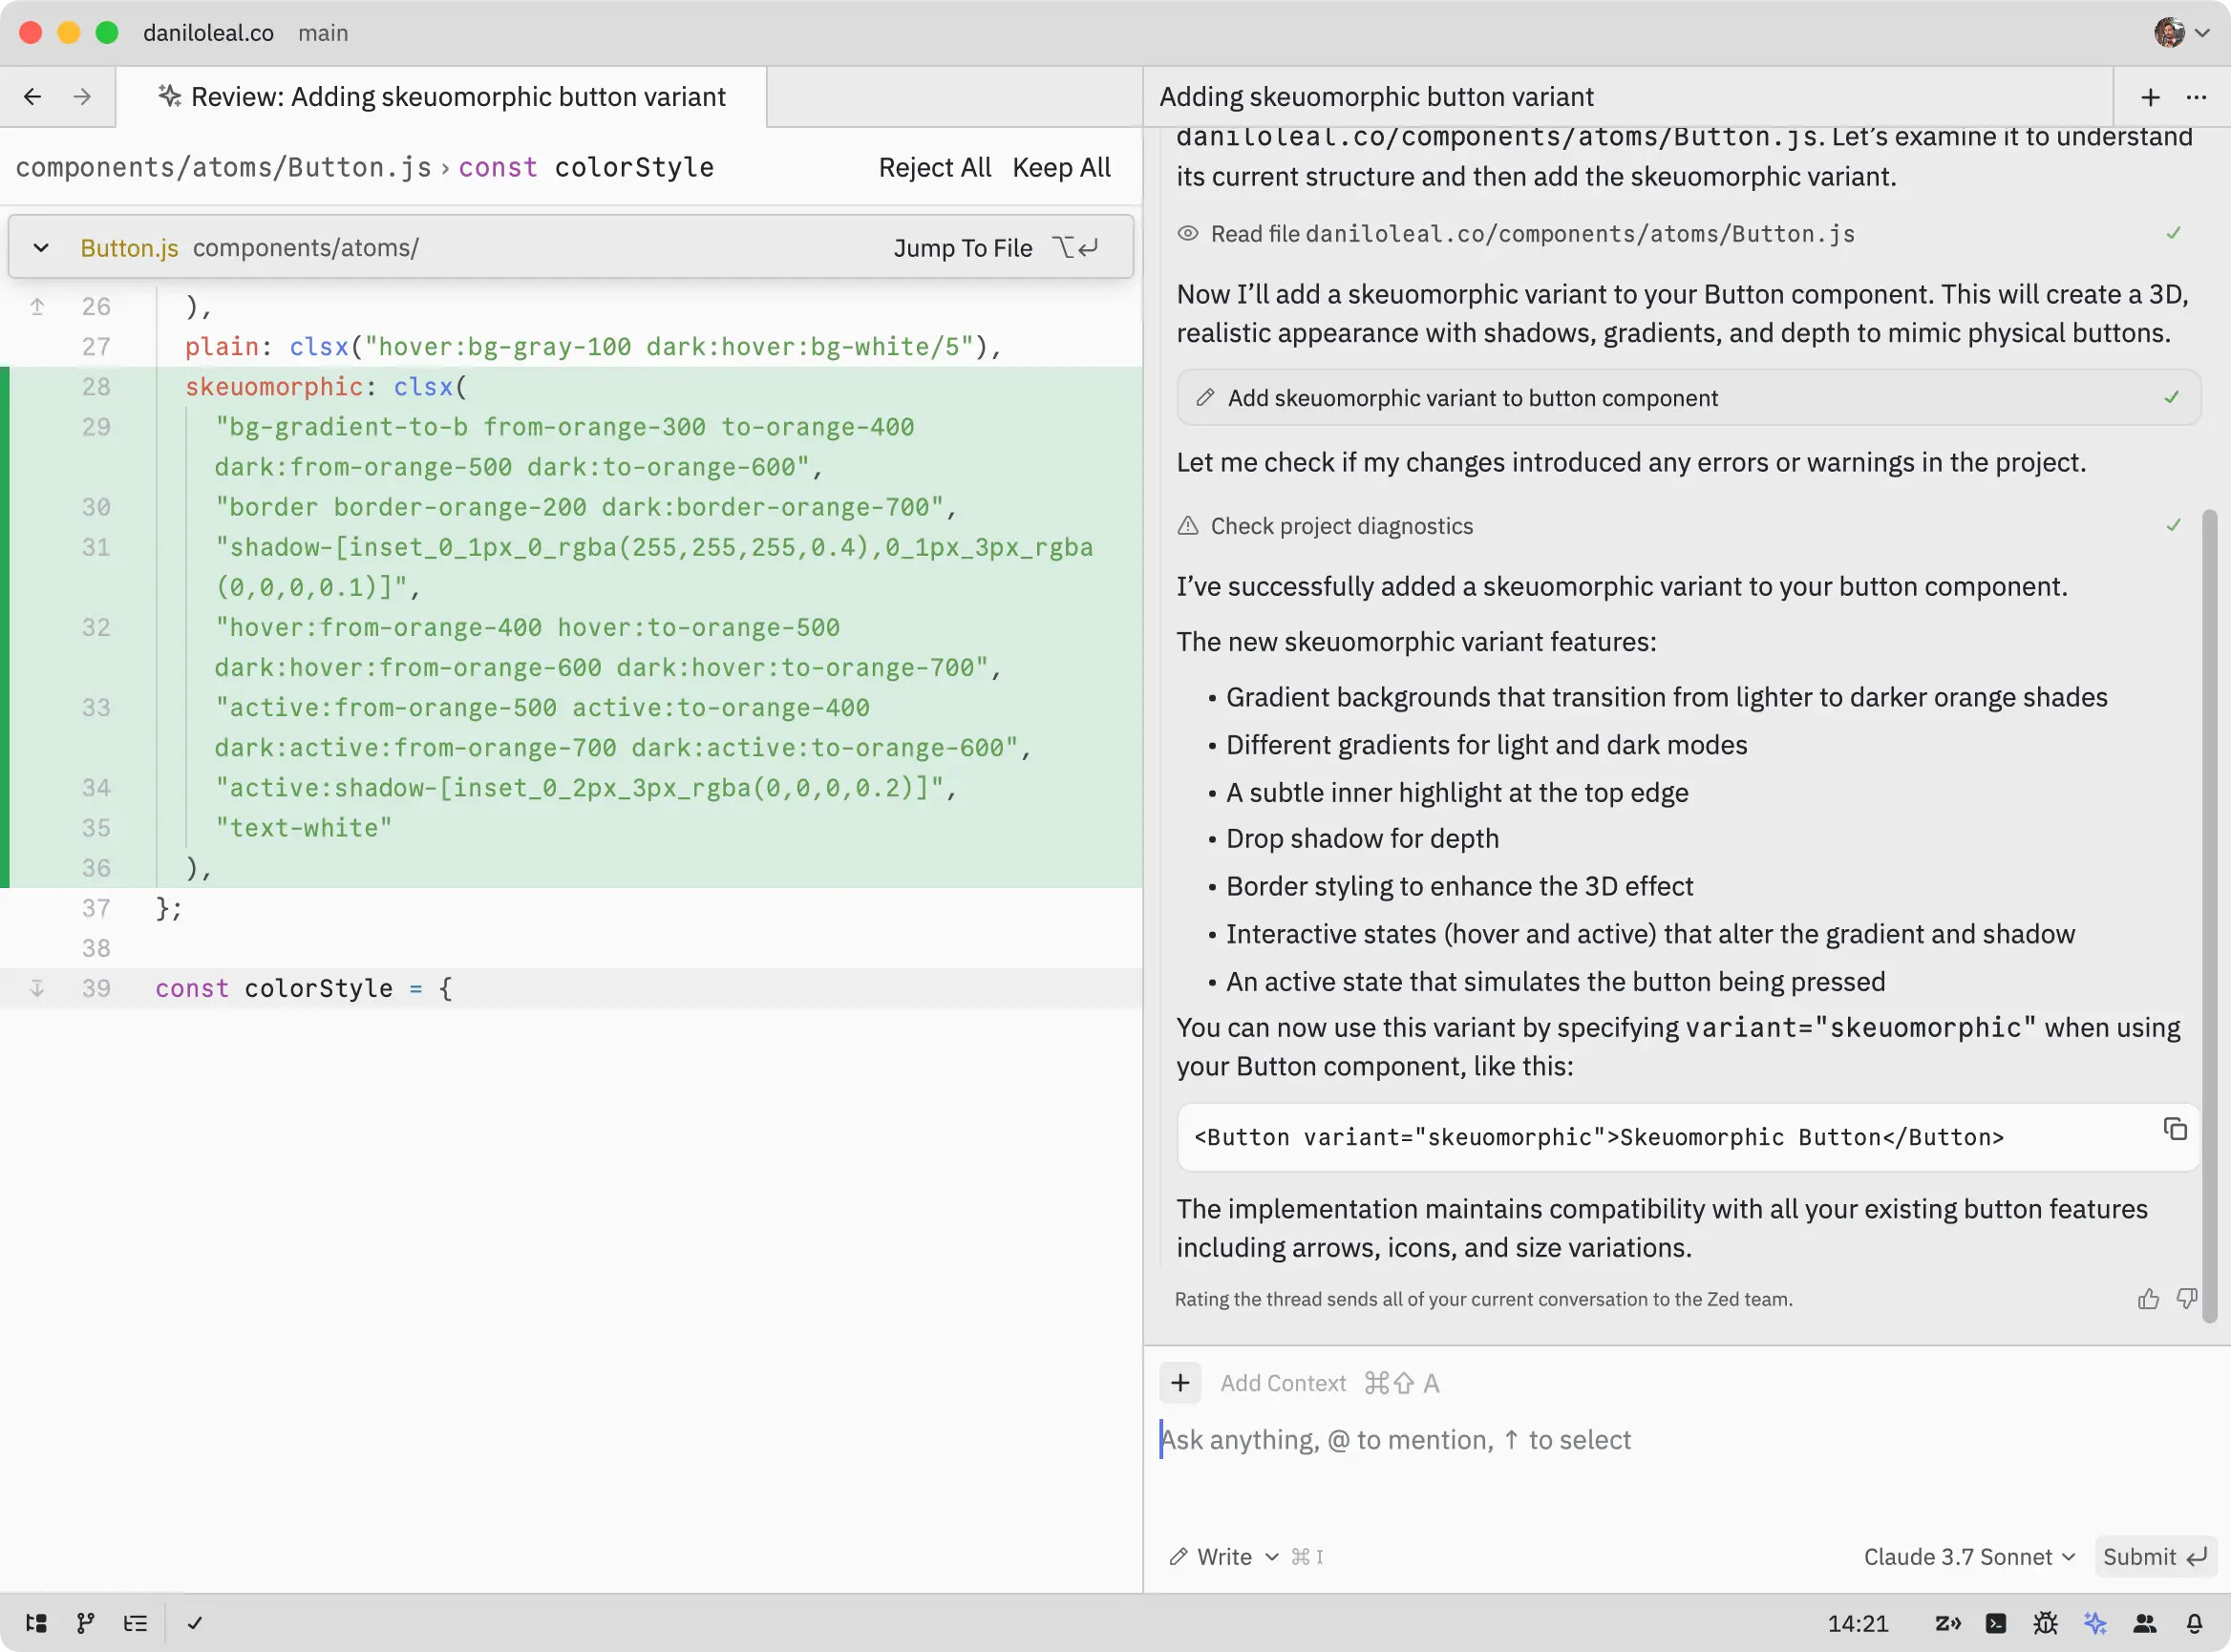Select the Review: Adding skeuomorphic button variant tab
The height and width of the screenshot is (1652, 2231).
click(441, 96)
